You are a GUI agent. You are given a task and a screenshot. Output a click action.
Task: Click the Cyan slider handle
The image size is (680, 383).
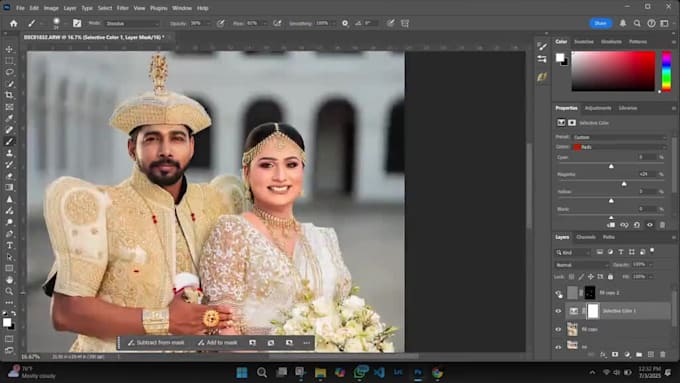tap(611, 167)
